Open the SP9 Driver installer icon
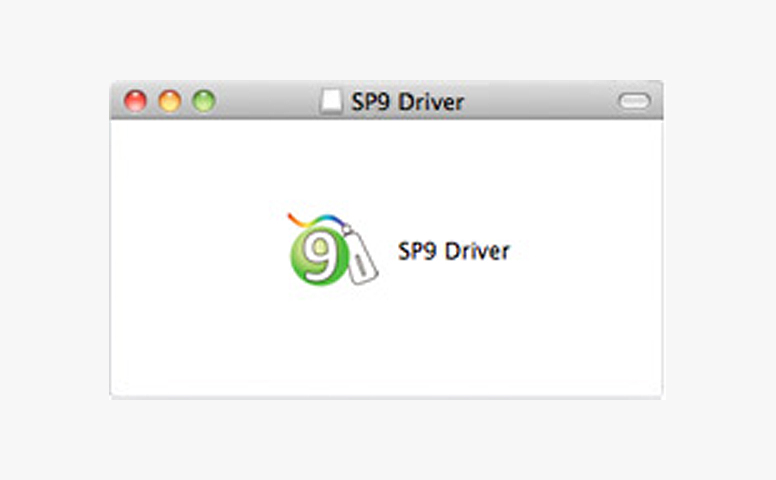Image resolution: width=776 pixels, height=480 pixels. point(330,250)
